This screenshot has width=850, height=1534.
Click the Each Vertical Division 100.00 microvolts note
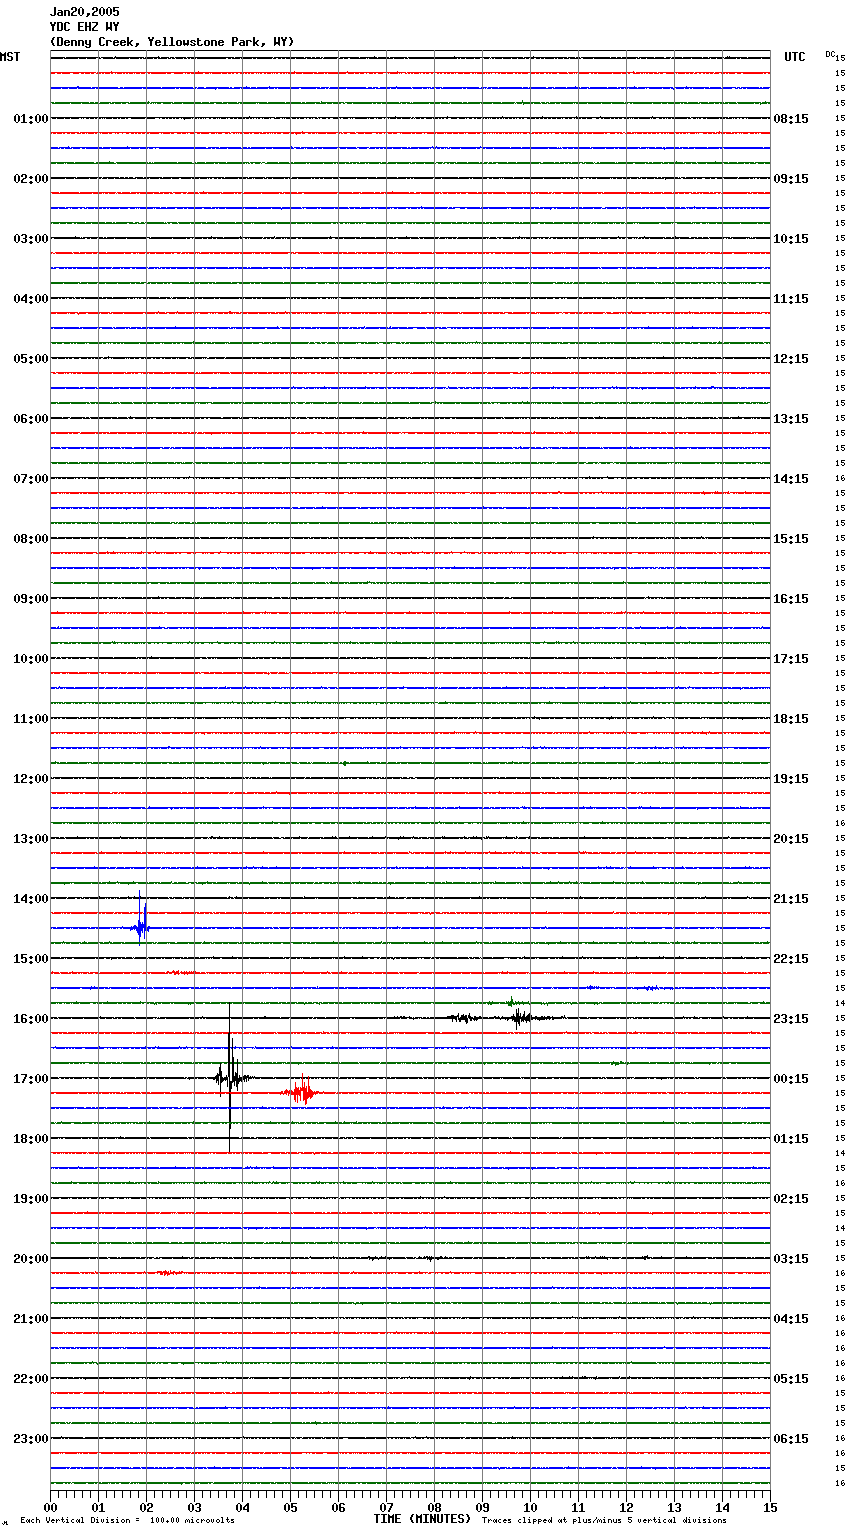127,1521
